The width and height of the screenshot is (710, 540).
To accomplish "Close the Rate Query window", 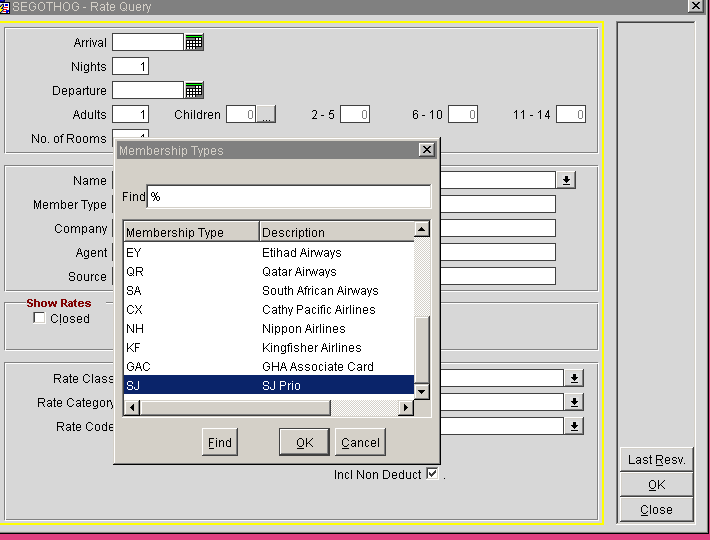I will coord(696,5).
